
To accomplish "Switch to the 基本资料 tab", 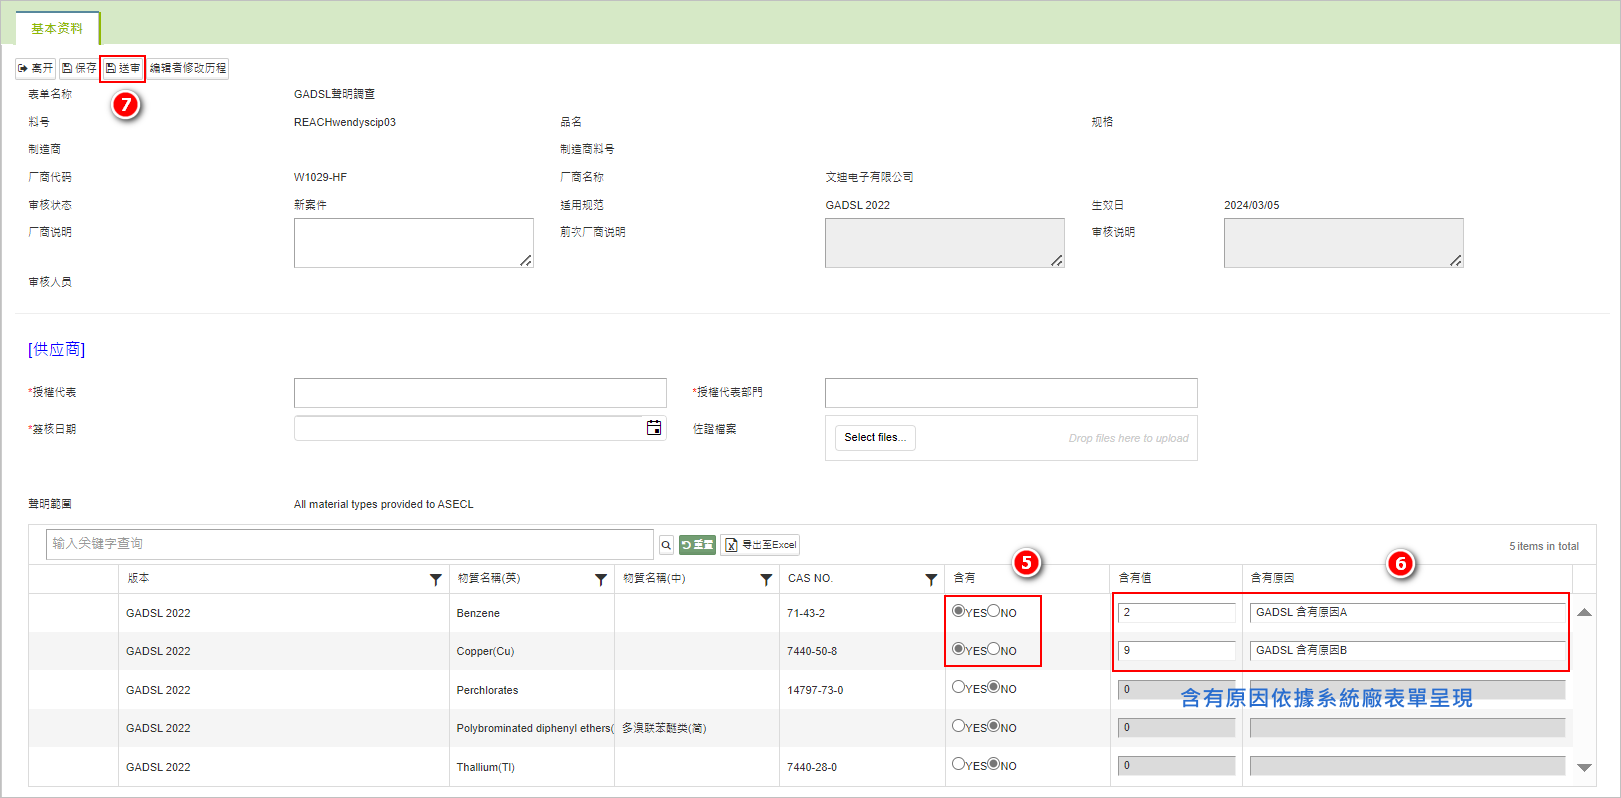I will pyautogui.click(x=57, y=28).
